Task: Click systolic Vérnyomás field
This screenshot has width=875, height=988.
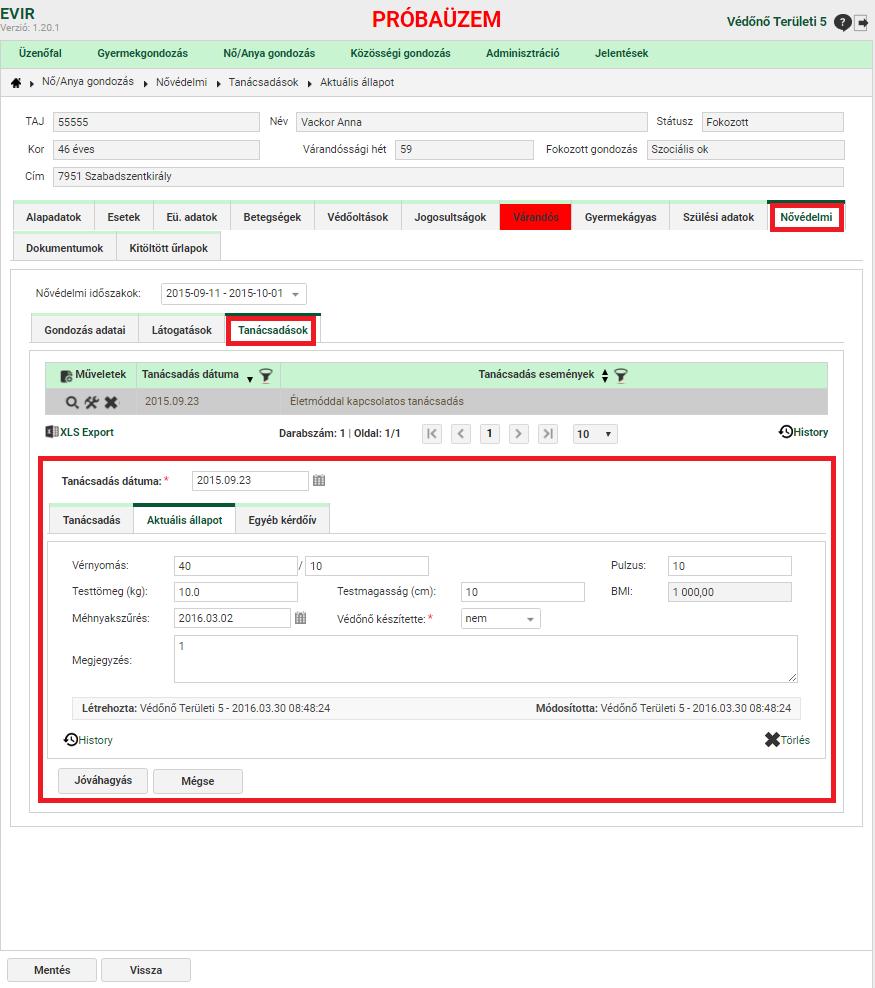Action: 236,566
